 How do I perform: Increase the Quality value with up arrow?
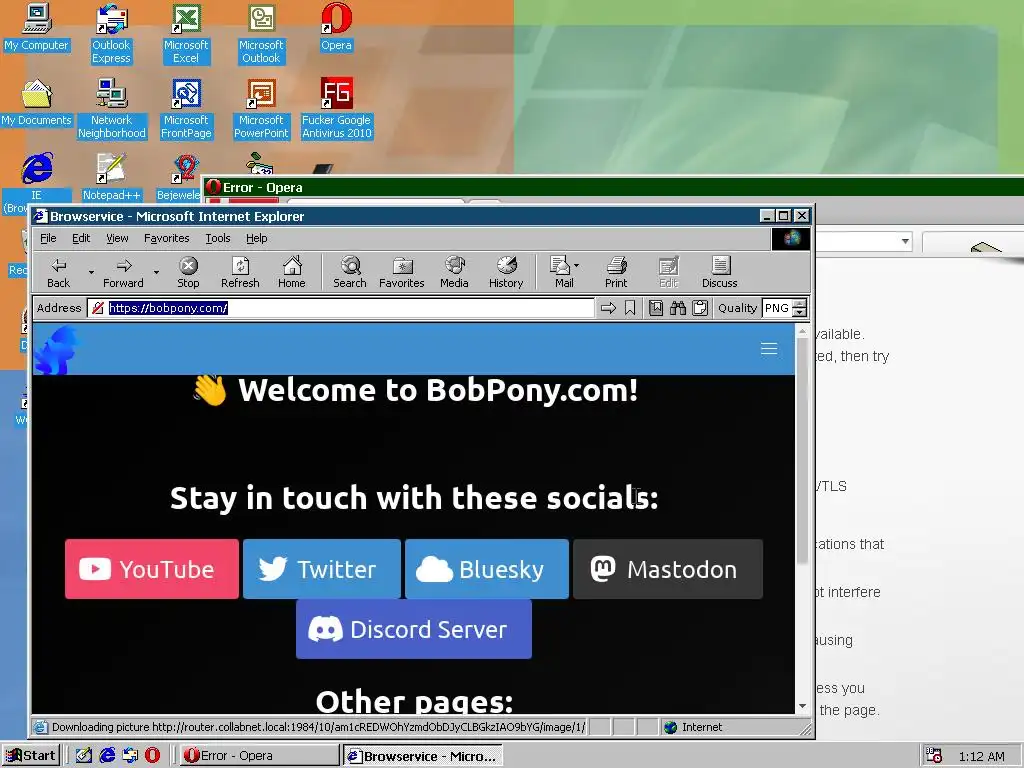tap(800, 304)
